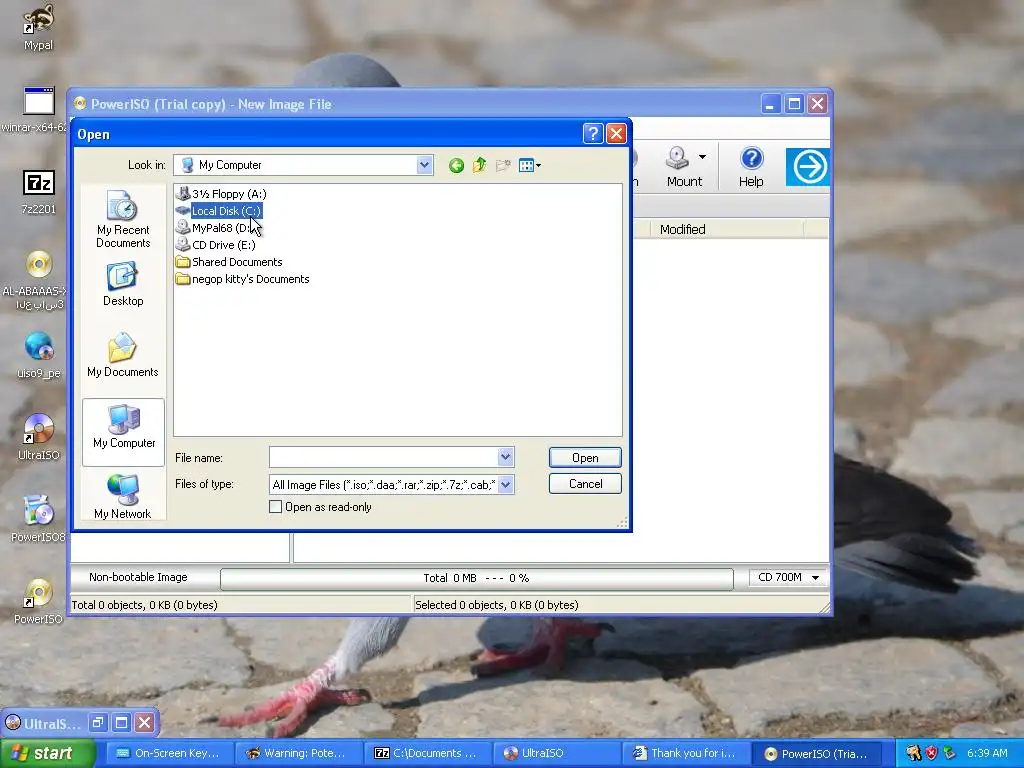Open the Mypal desktop shortcut
1024x768 pixels.
39,27
